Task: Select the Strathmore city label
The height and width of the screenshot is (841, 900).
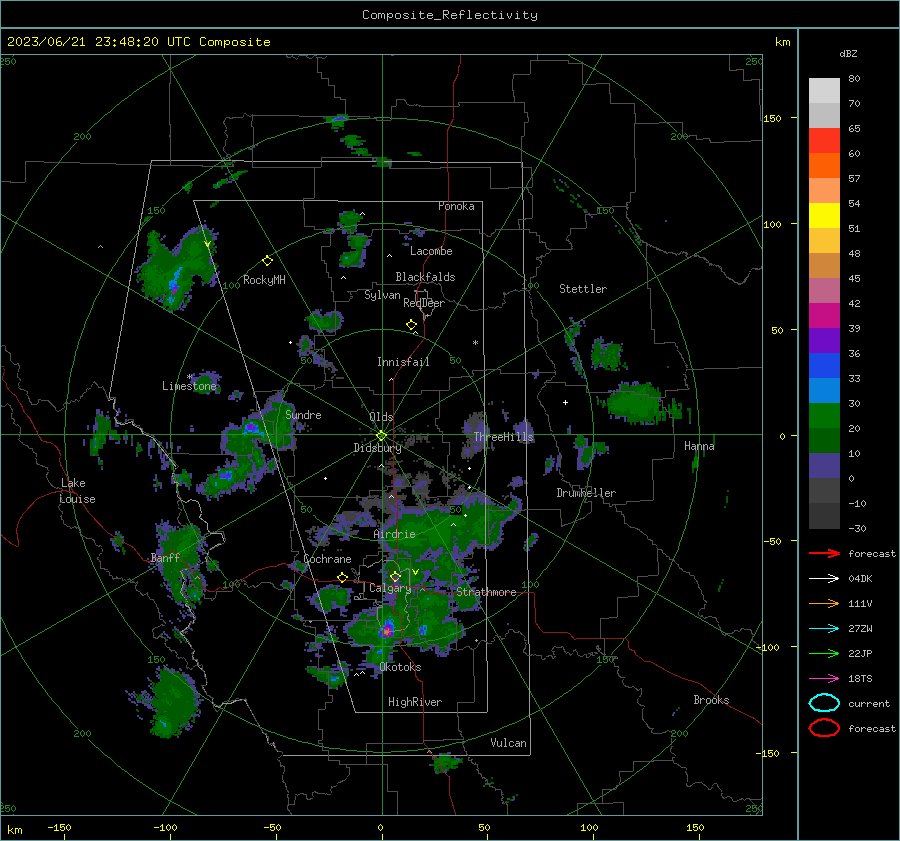Action: [486, 592]
